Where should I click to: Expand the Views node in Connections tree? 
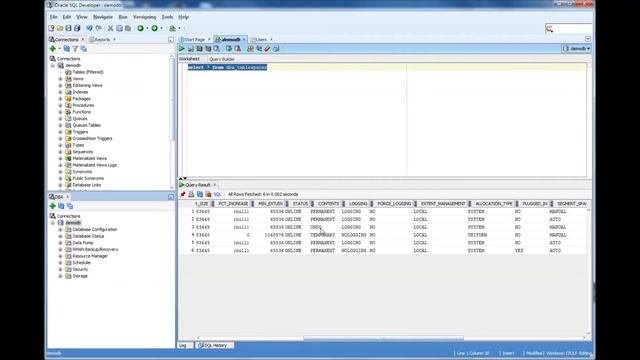[60, 79]
